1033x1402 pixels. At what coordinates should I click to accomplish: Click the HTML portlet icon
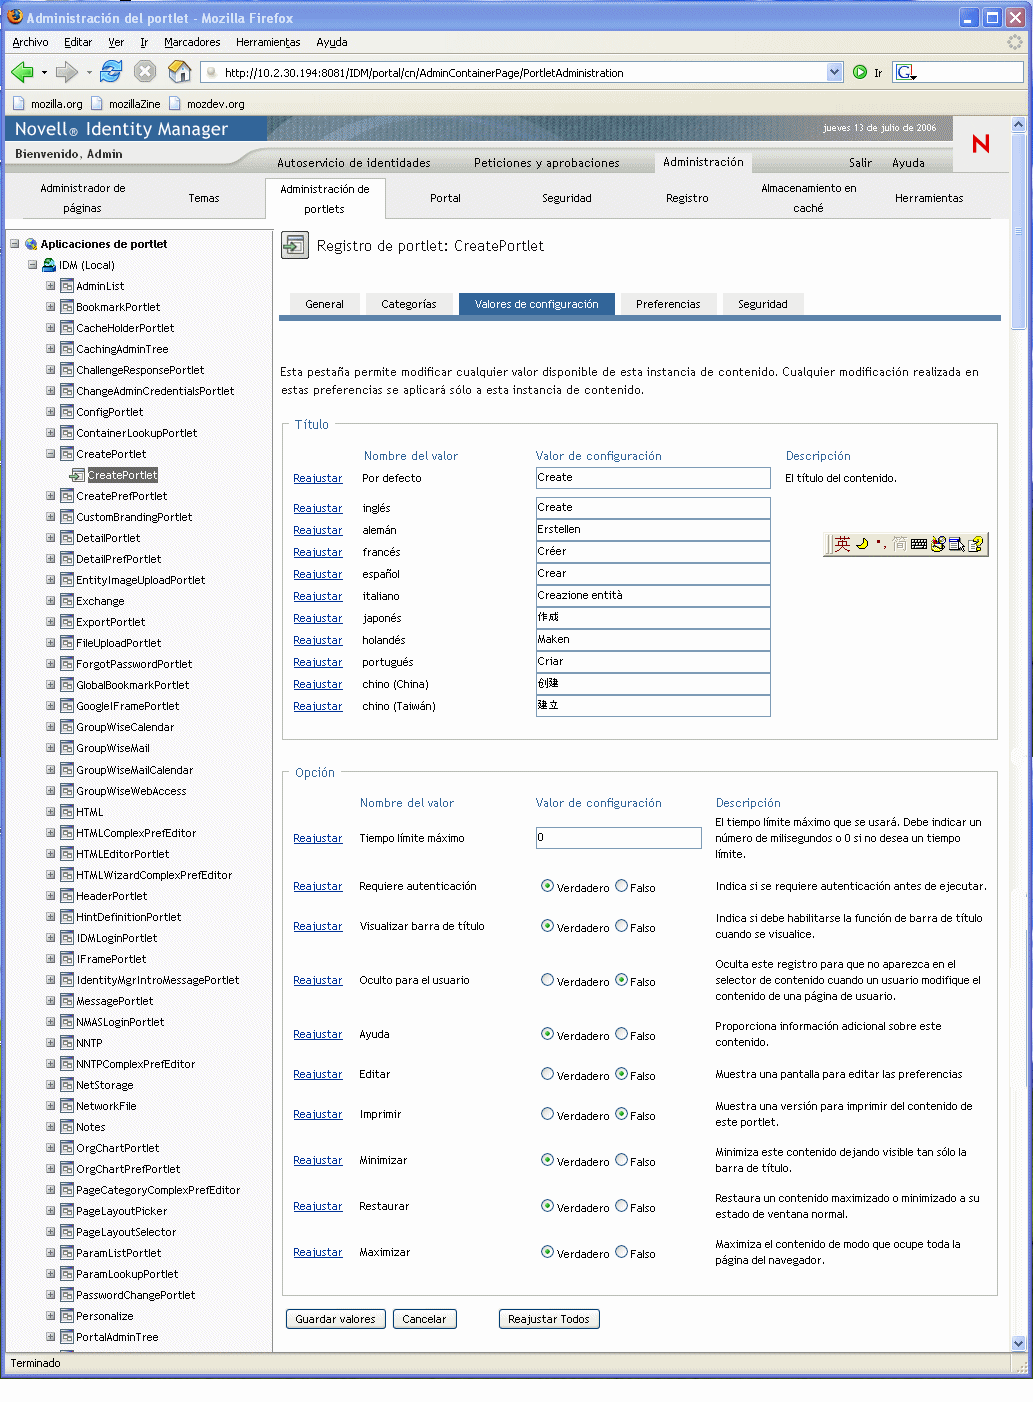click(x=67, y=812)
